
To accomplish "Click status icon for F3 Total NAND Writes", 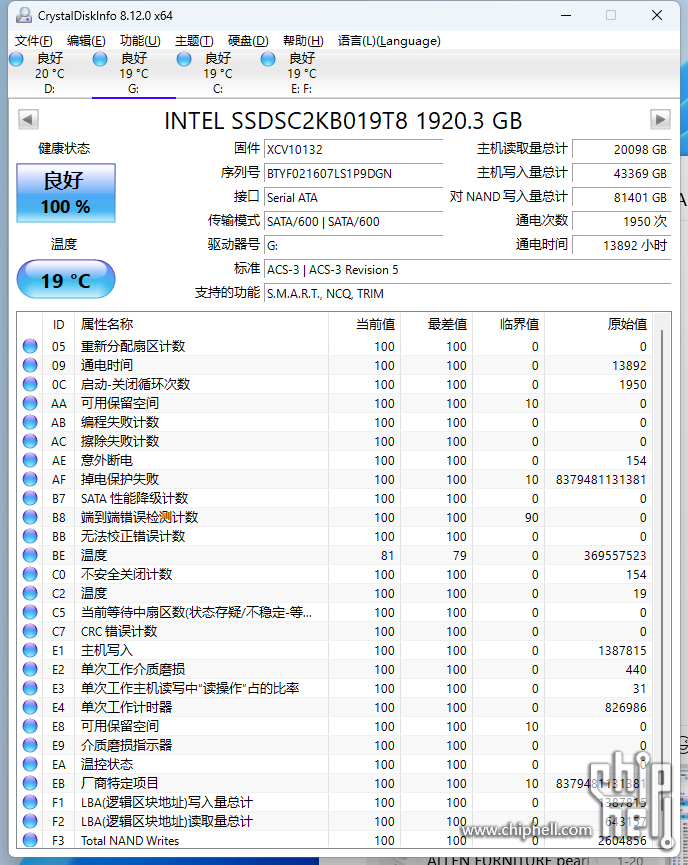I will [x=30, y=840].
